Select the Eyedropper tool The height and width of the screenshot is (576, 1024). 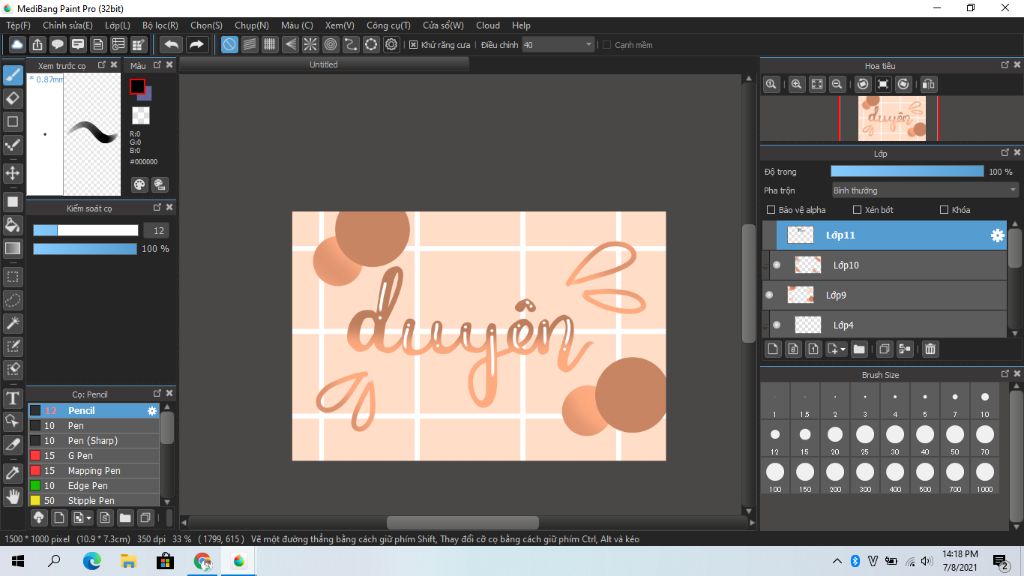pos(12,472)
